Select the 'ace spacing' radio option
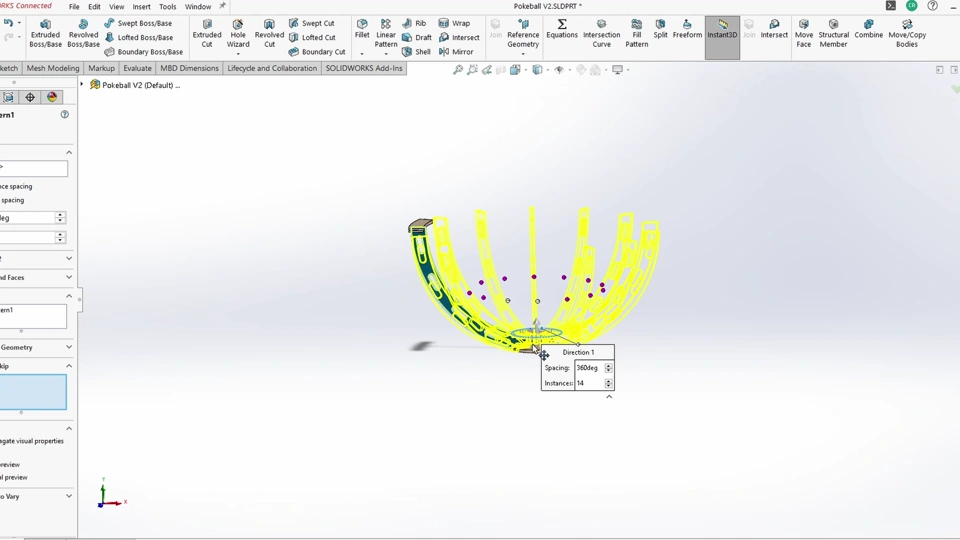 (x=16, y=186)
